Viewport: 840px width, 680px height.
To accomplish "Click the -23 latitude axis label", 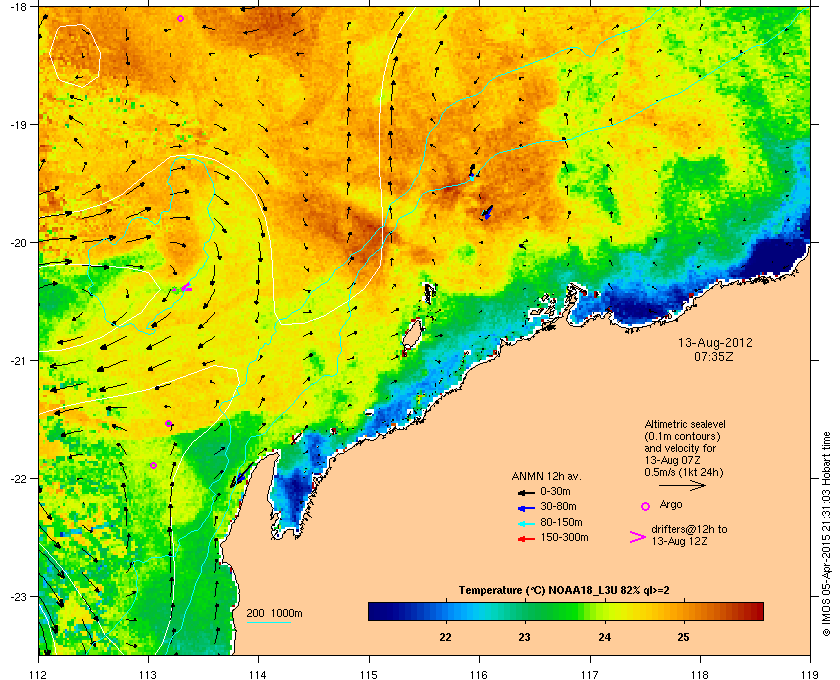I will click(x=17, y=596).
